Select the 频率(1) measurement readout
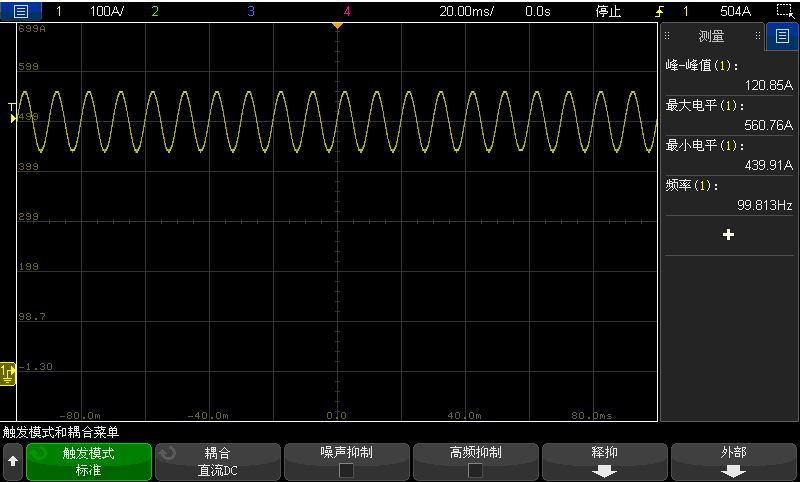 click(x=728, y=195)
